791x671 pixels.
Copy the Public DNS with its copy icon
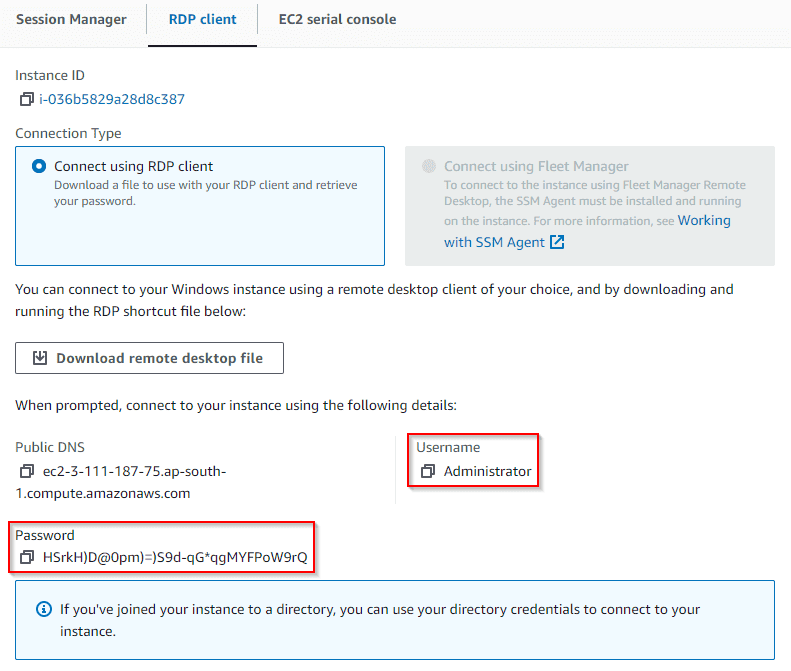click(x=26, y=471)
